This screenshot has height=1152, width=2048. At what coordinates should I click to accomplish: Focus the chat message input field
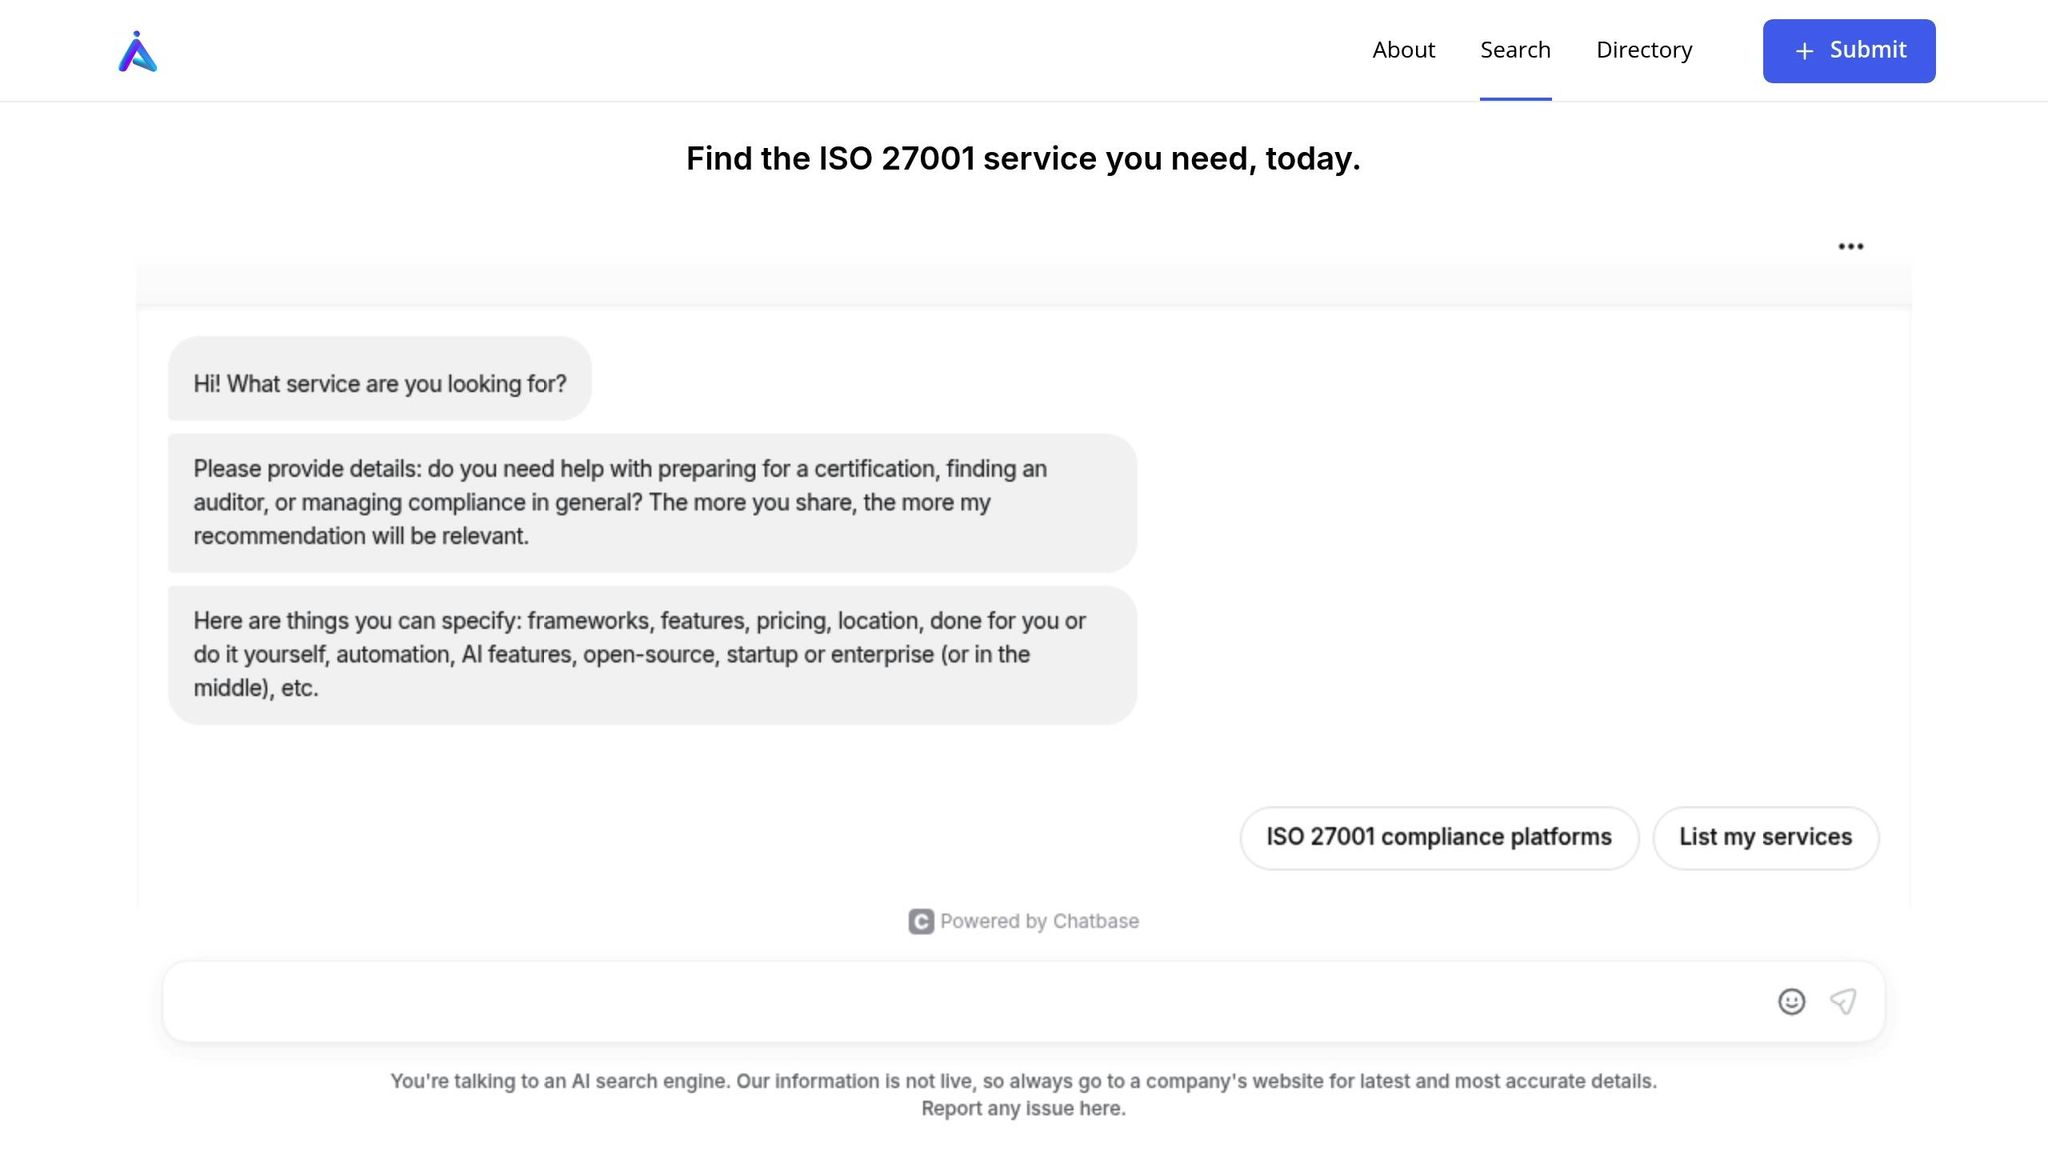[960, 1001]
